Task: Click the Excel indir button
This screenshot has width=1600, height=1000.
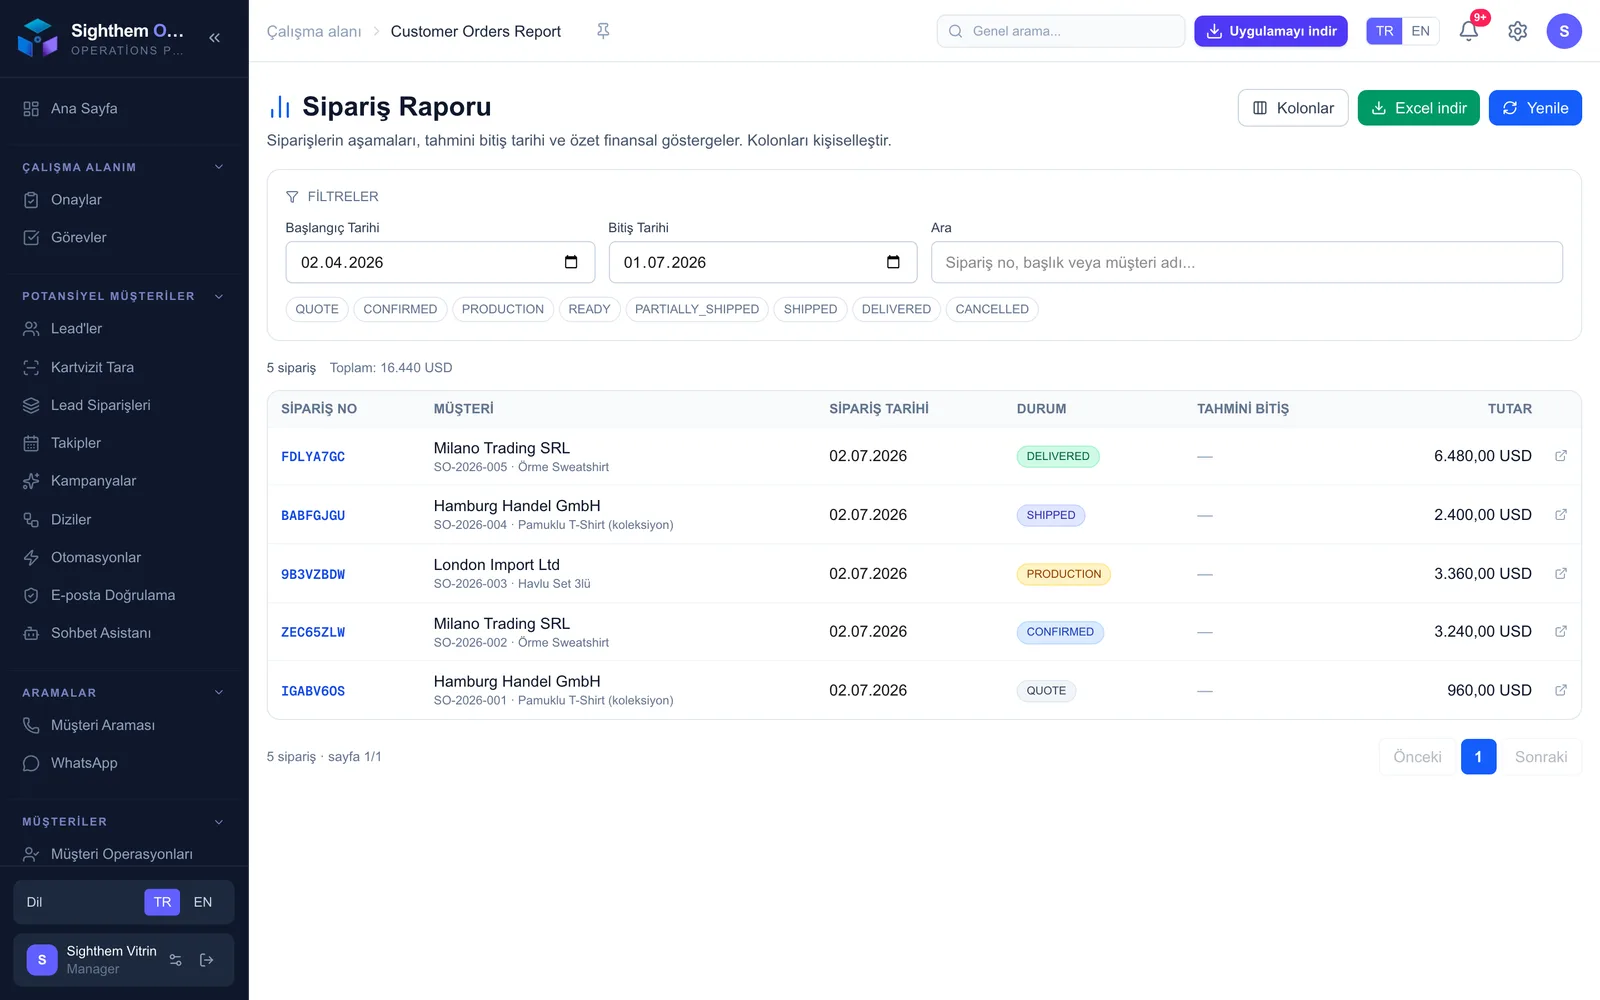Action: [1418, 108]
